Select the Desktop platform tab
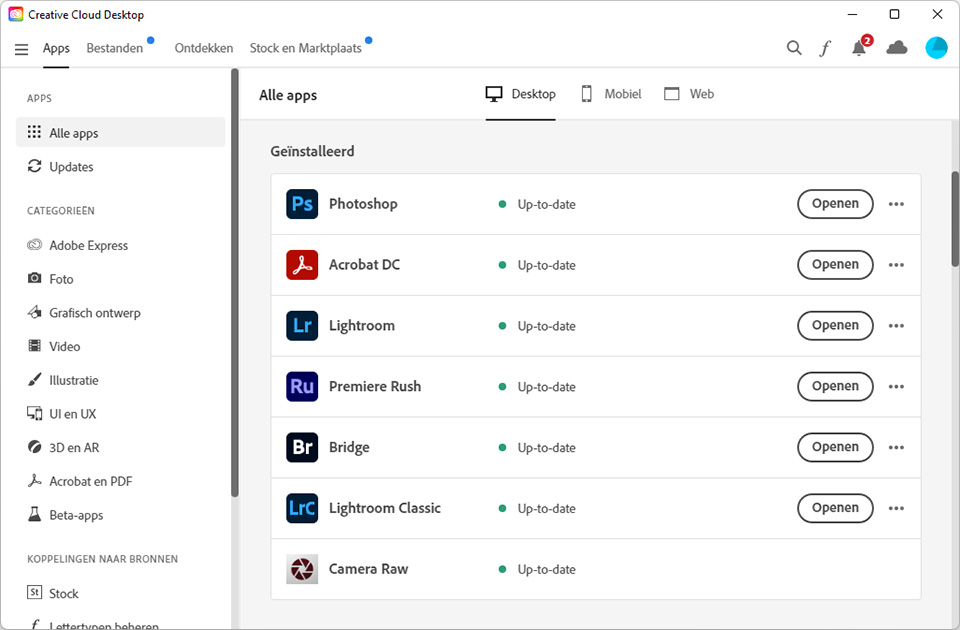This screenshot has height=630, width=960. 520,94
